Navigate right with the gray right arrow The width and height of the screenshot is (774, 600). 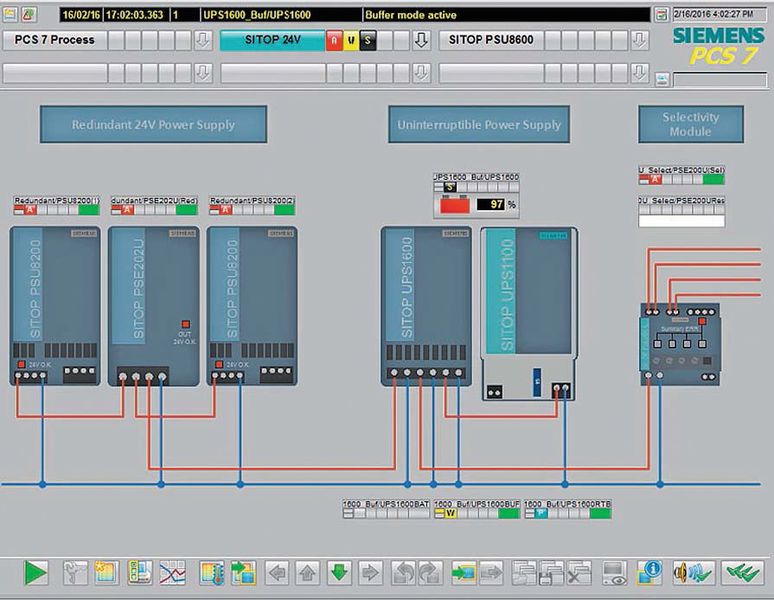tap(370, 573)
